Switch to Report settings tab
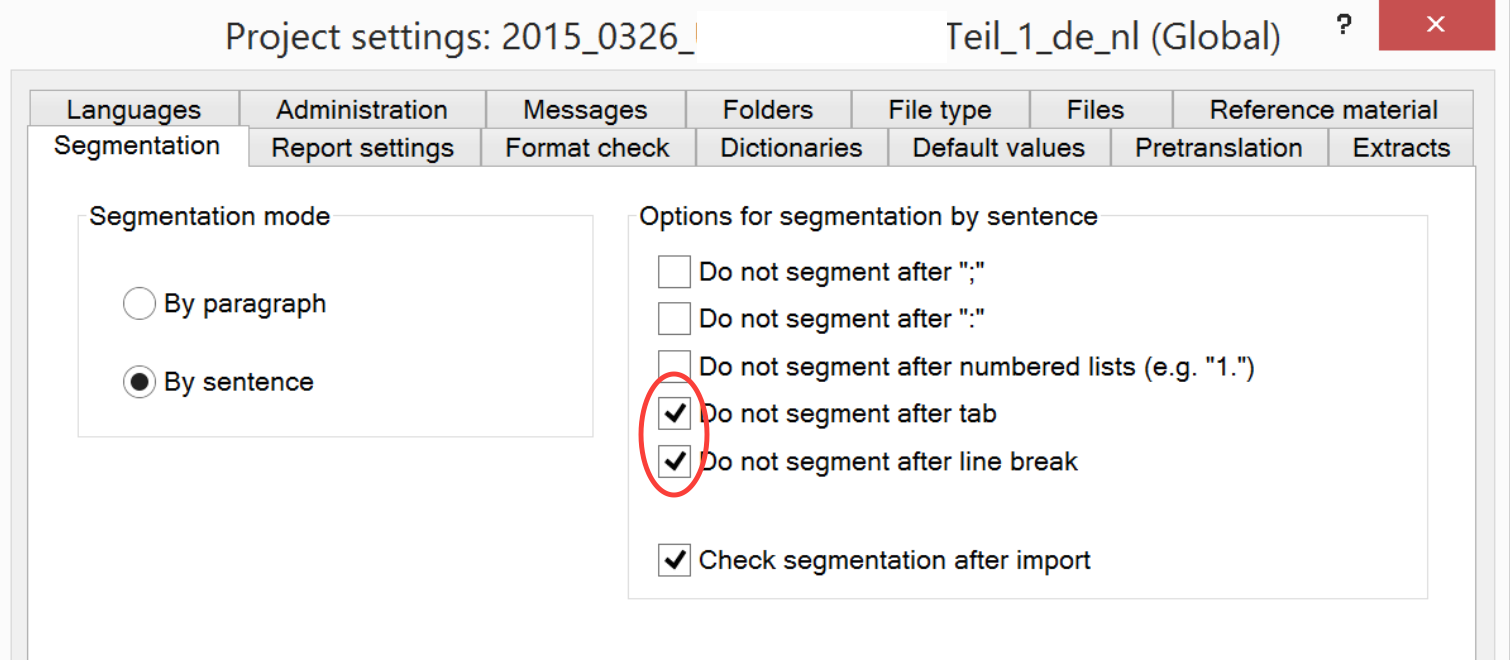Image resolution: width=1510 pixels, height=660 pixels. click(x=362, y=148)
